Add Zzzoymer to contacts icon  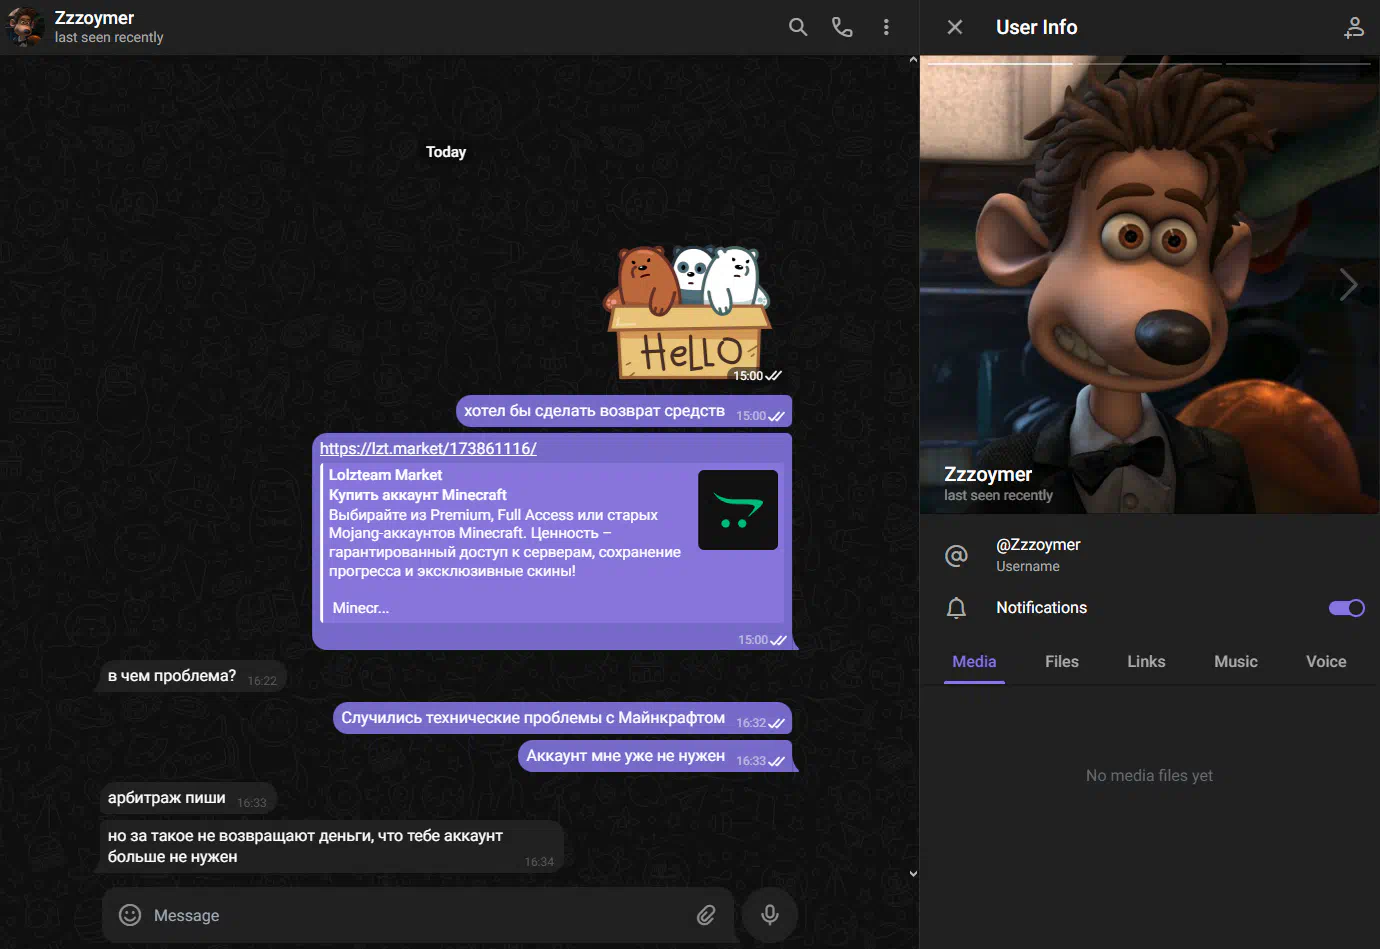pyautogui.click(x=1354, y=27)
